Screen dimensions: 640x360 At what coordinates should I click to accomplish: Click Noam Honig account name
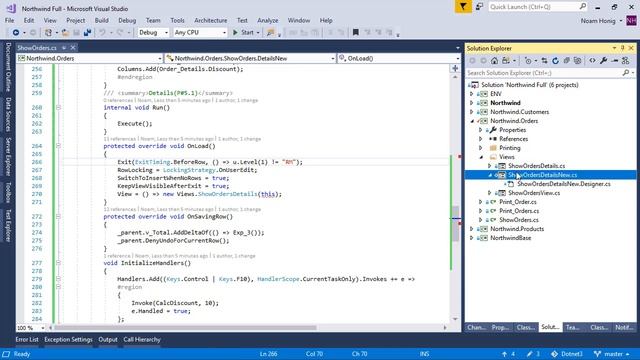598,21
